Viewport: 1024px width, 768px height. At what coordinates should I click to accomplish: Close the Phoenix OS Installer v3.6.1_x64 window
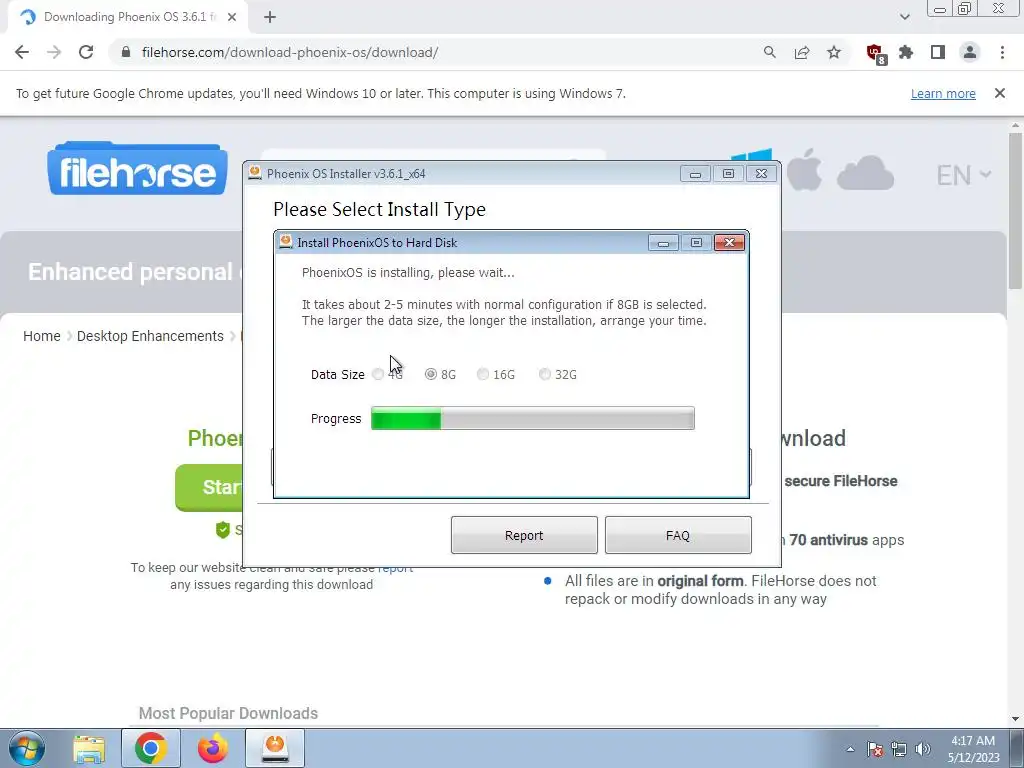click(x=761, y=174)
